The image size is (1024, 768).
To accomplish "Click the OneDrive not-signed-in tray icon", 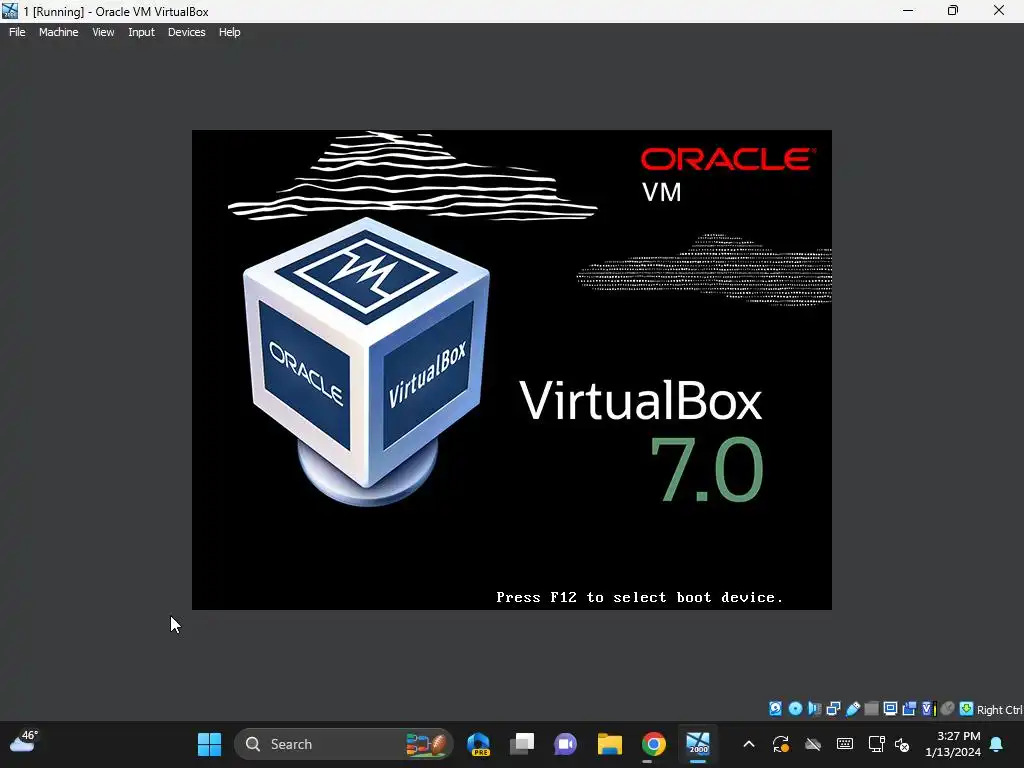I will (812, 744).
